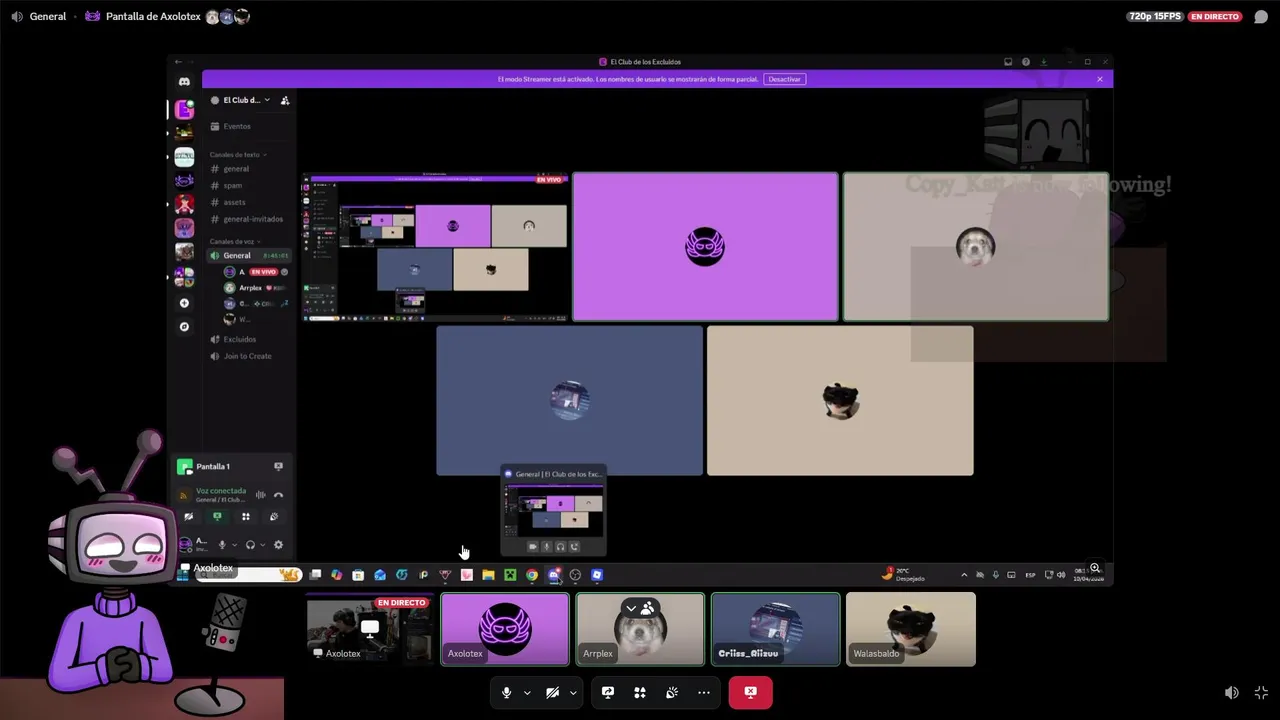Screen dimensions: 1280x720
Task: Select the live stream tile labeled Axolotex EN DIRECTO
Action: click(368, 629)
